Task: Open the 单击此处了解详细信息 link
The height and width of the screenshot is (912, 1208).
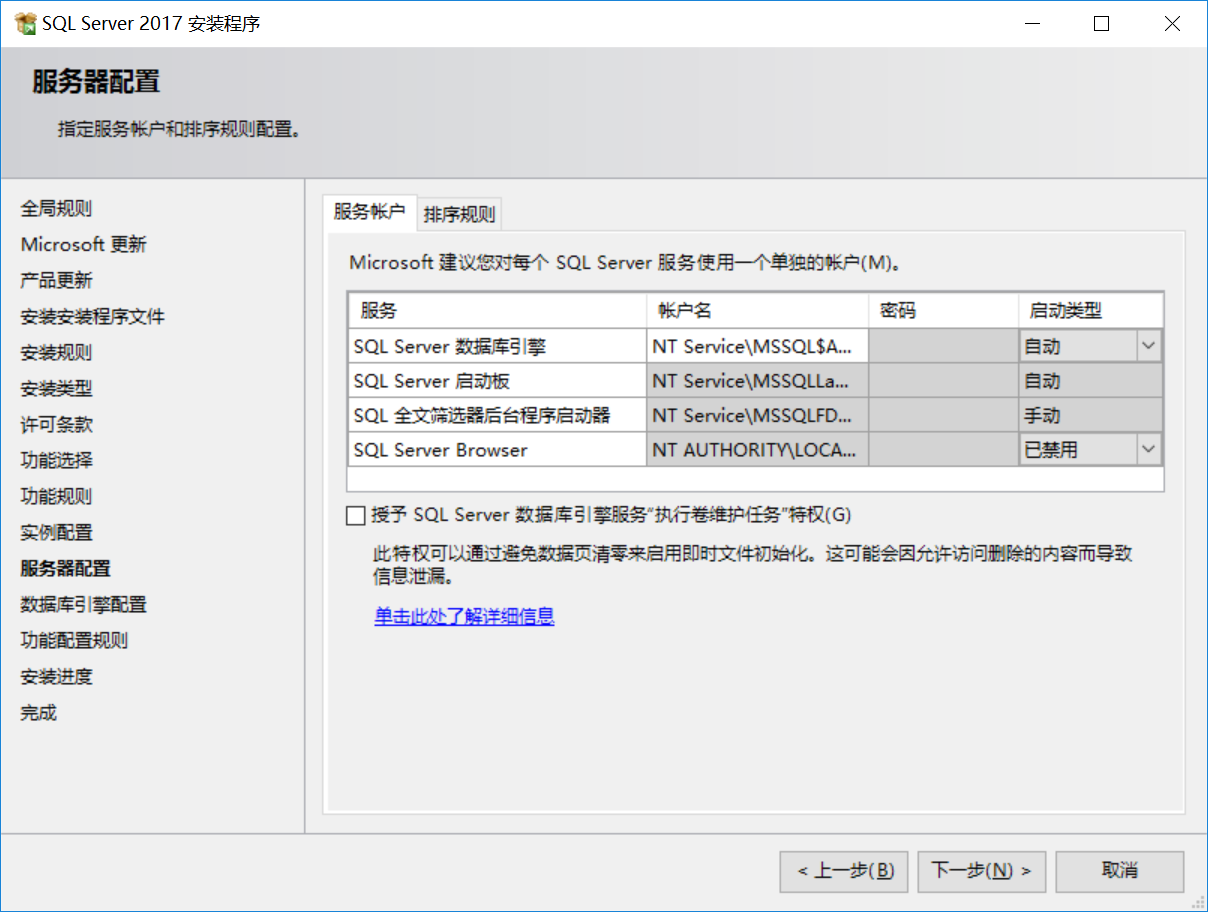Action: pos(464,616)
